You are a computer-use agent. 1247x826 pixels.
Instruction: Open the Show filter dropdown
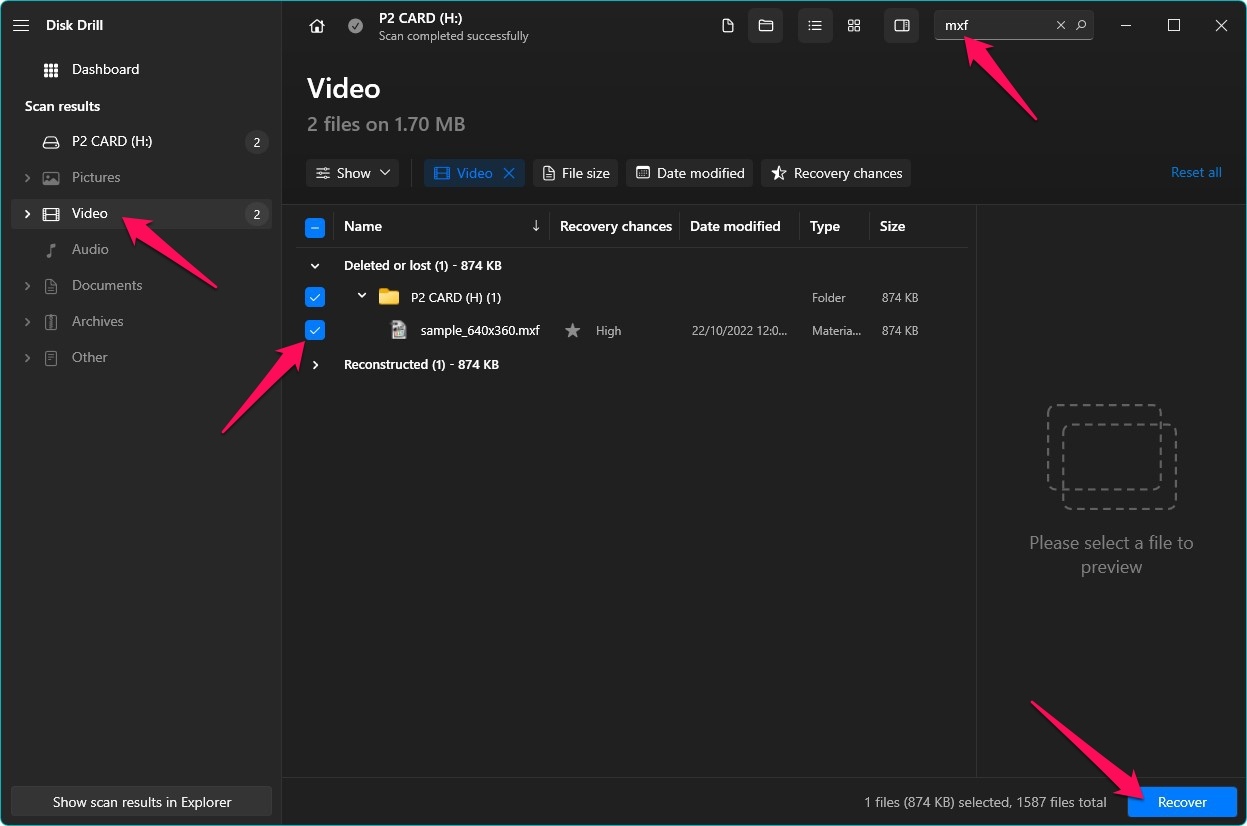click(x=352, y=173)
